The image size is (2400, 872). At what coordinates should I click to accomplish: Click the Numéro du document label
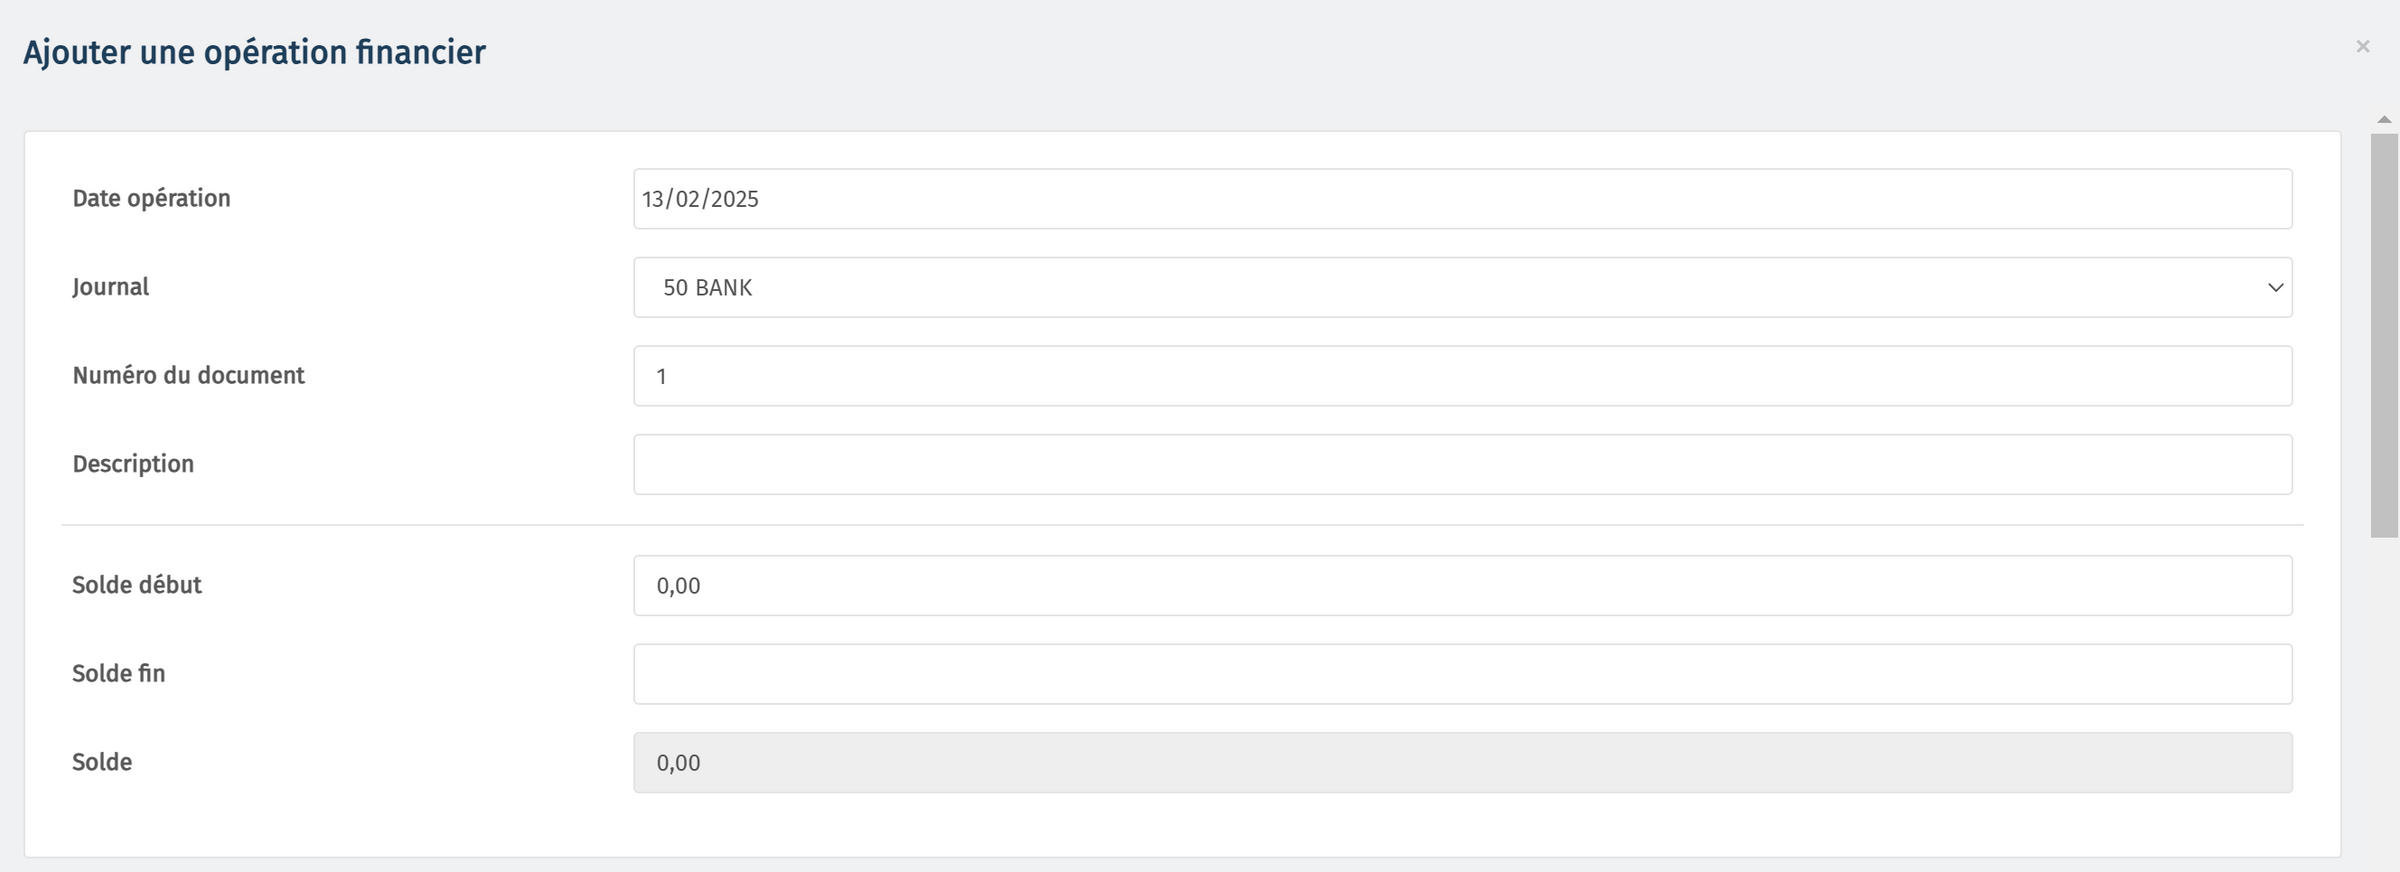188,375
